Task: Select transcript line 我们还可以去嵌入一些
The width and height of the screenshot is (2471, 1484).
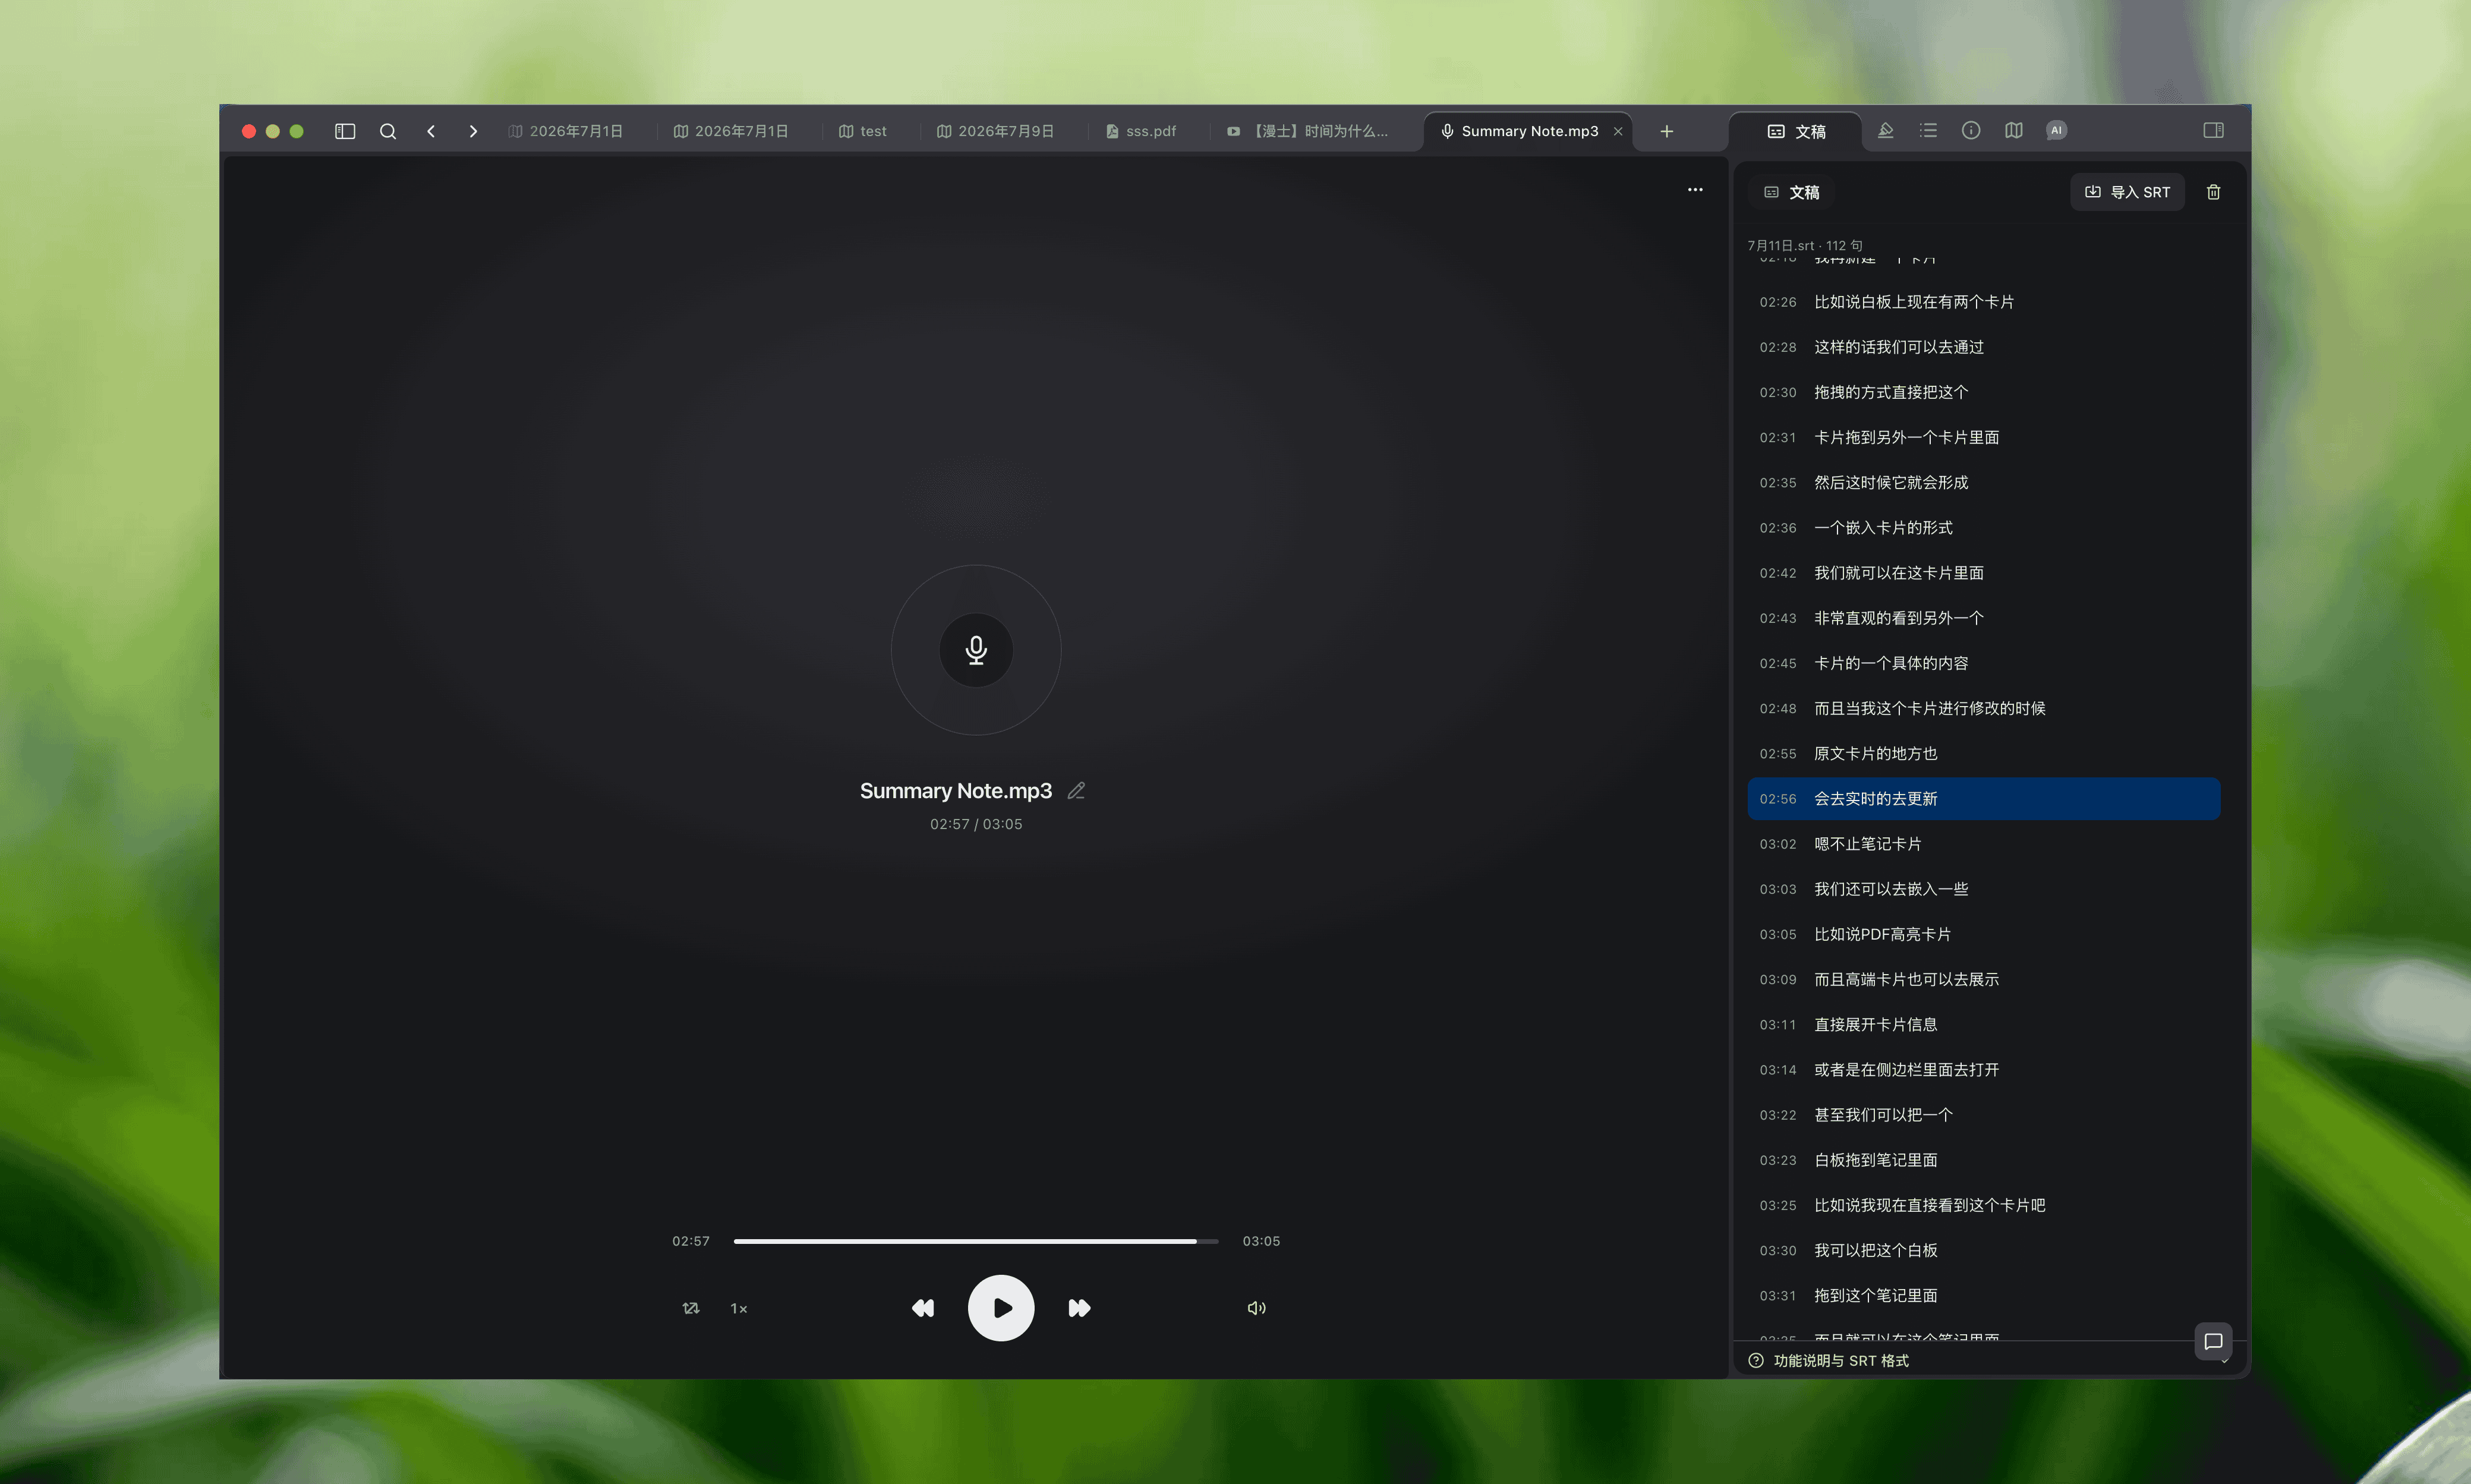Action: click(x=1984, y=889)
